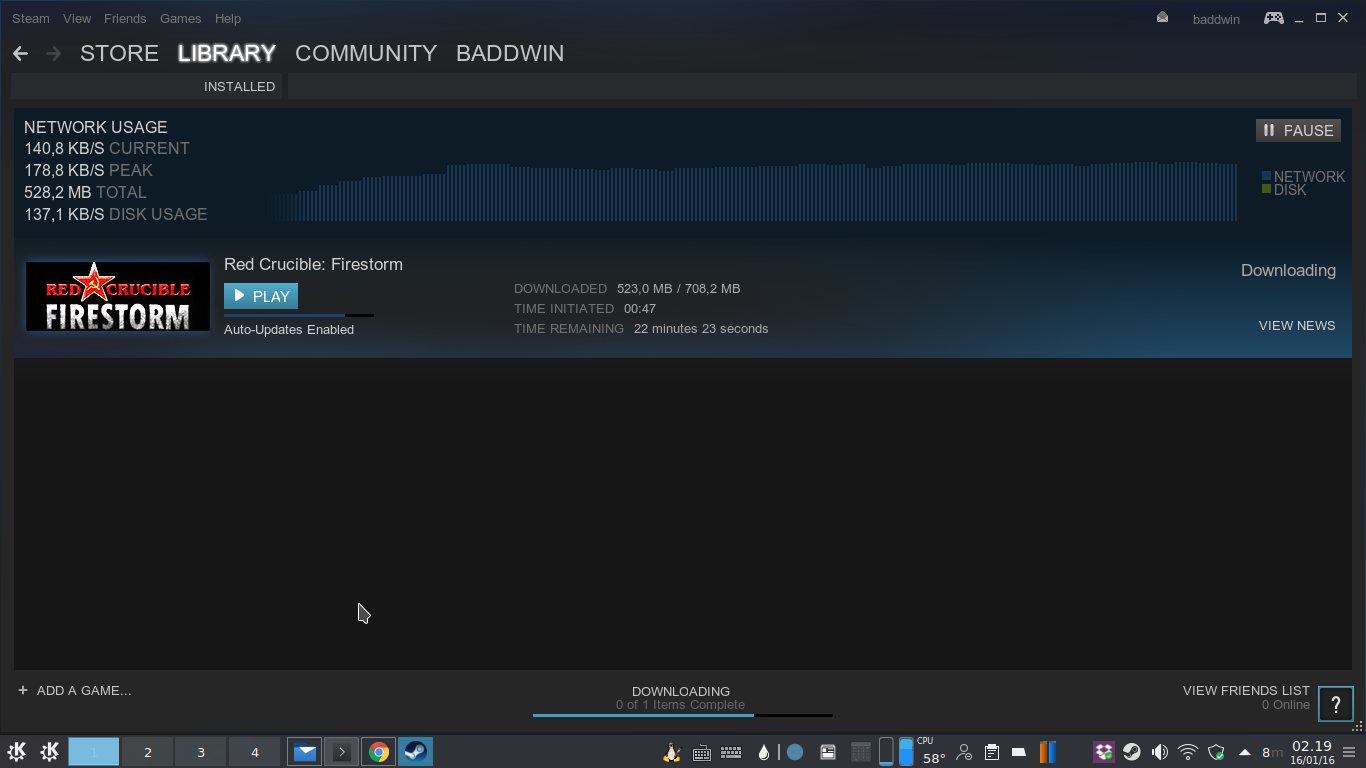Open the View menu
The height and width of the screenshot is (768, 1366).
point(77,18)
